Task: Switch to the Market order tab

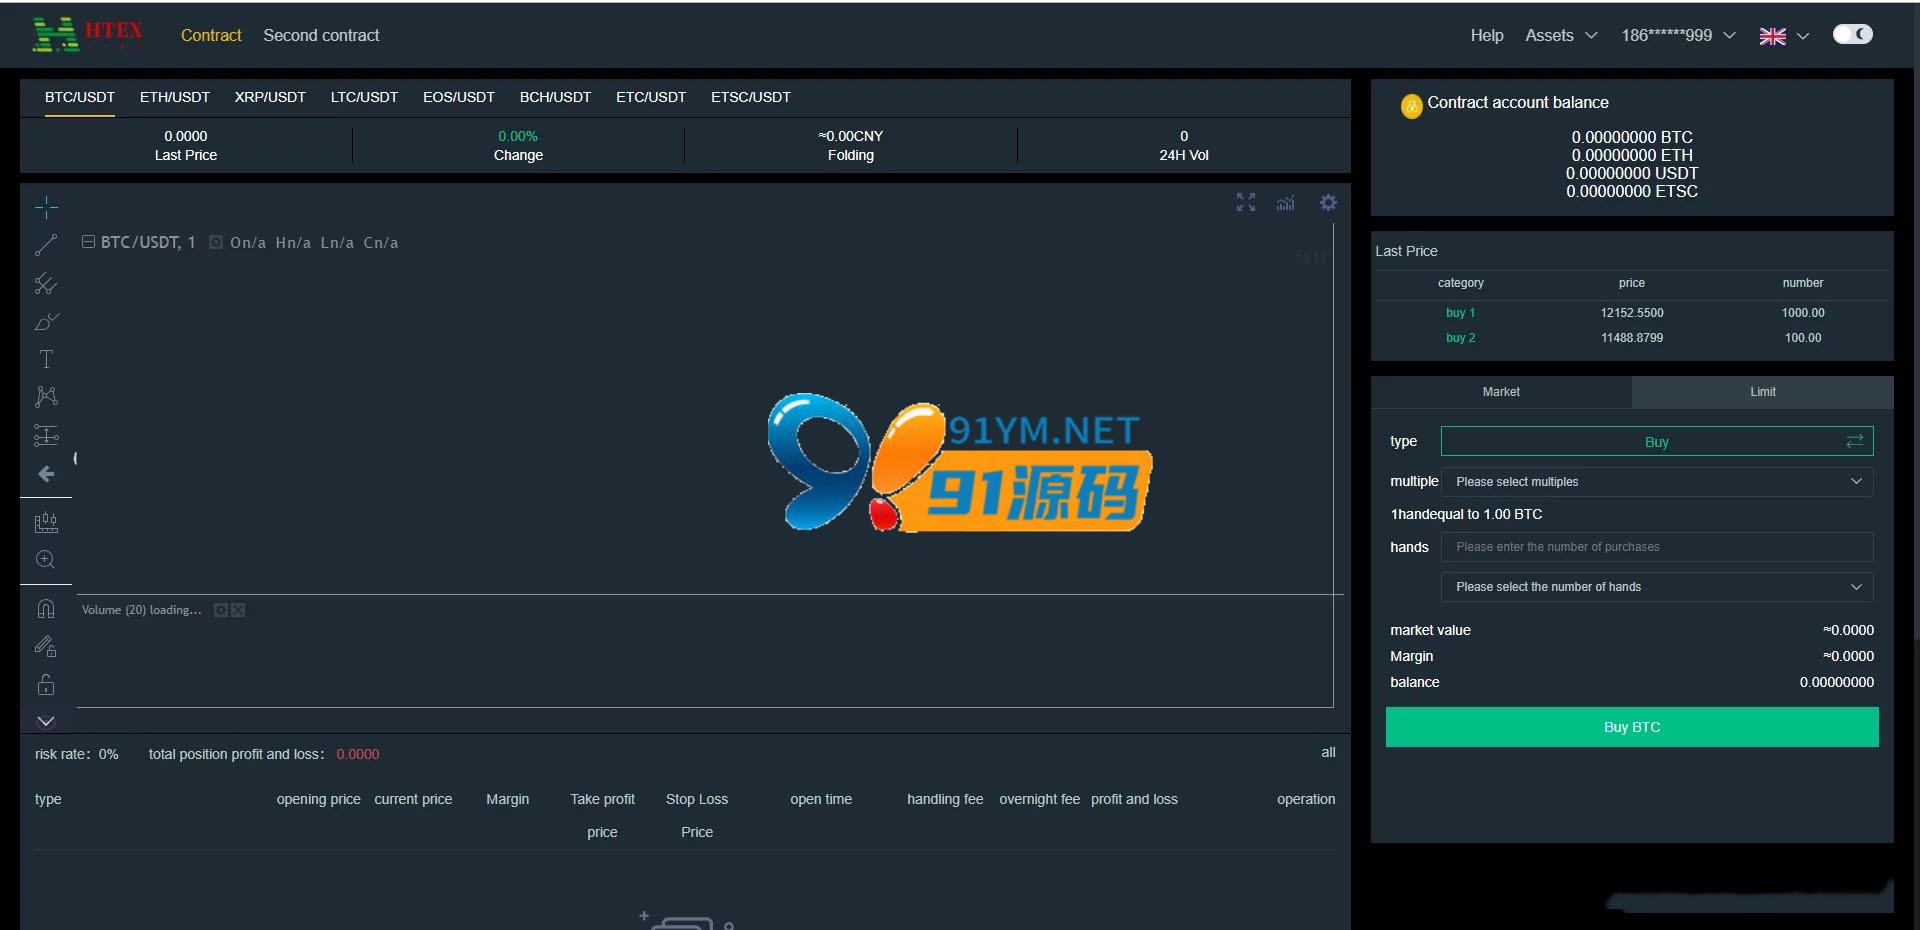Action: [x=1501, y=392]
